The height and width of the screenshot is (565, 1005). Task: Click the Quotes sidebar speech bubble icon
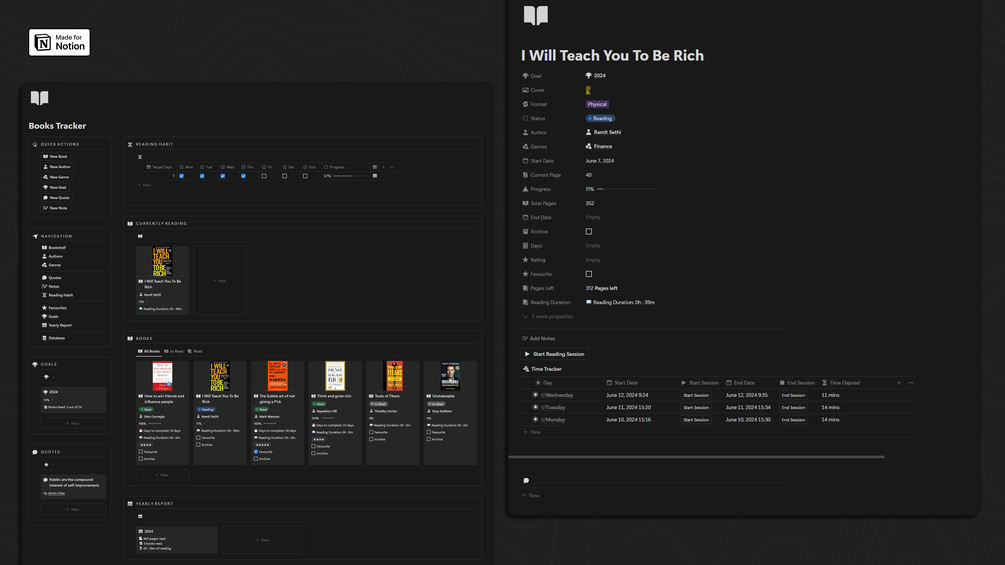coord(35,452)
